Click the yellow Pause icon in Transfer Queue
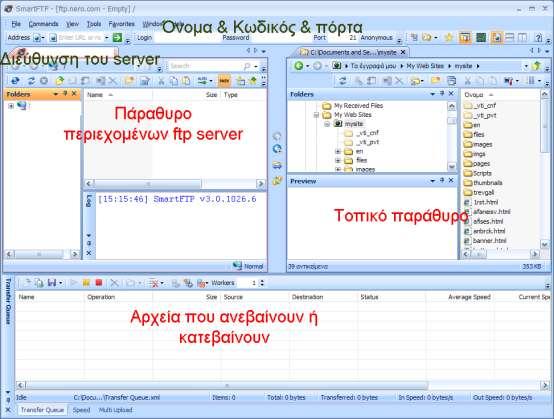This screenshot has height=419, width=554. click(86, 283)
